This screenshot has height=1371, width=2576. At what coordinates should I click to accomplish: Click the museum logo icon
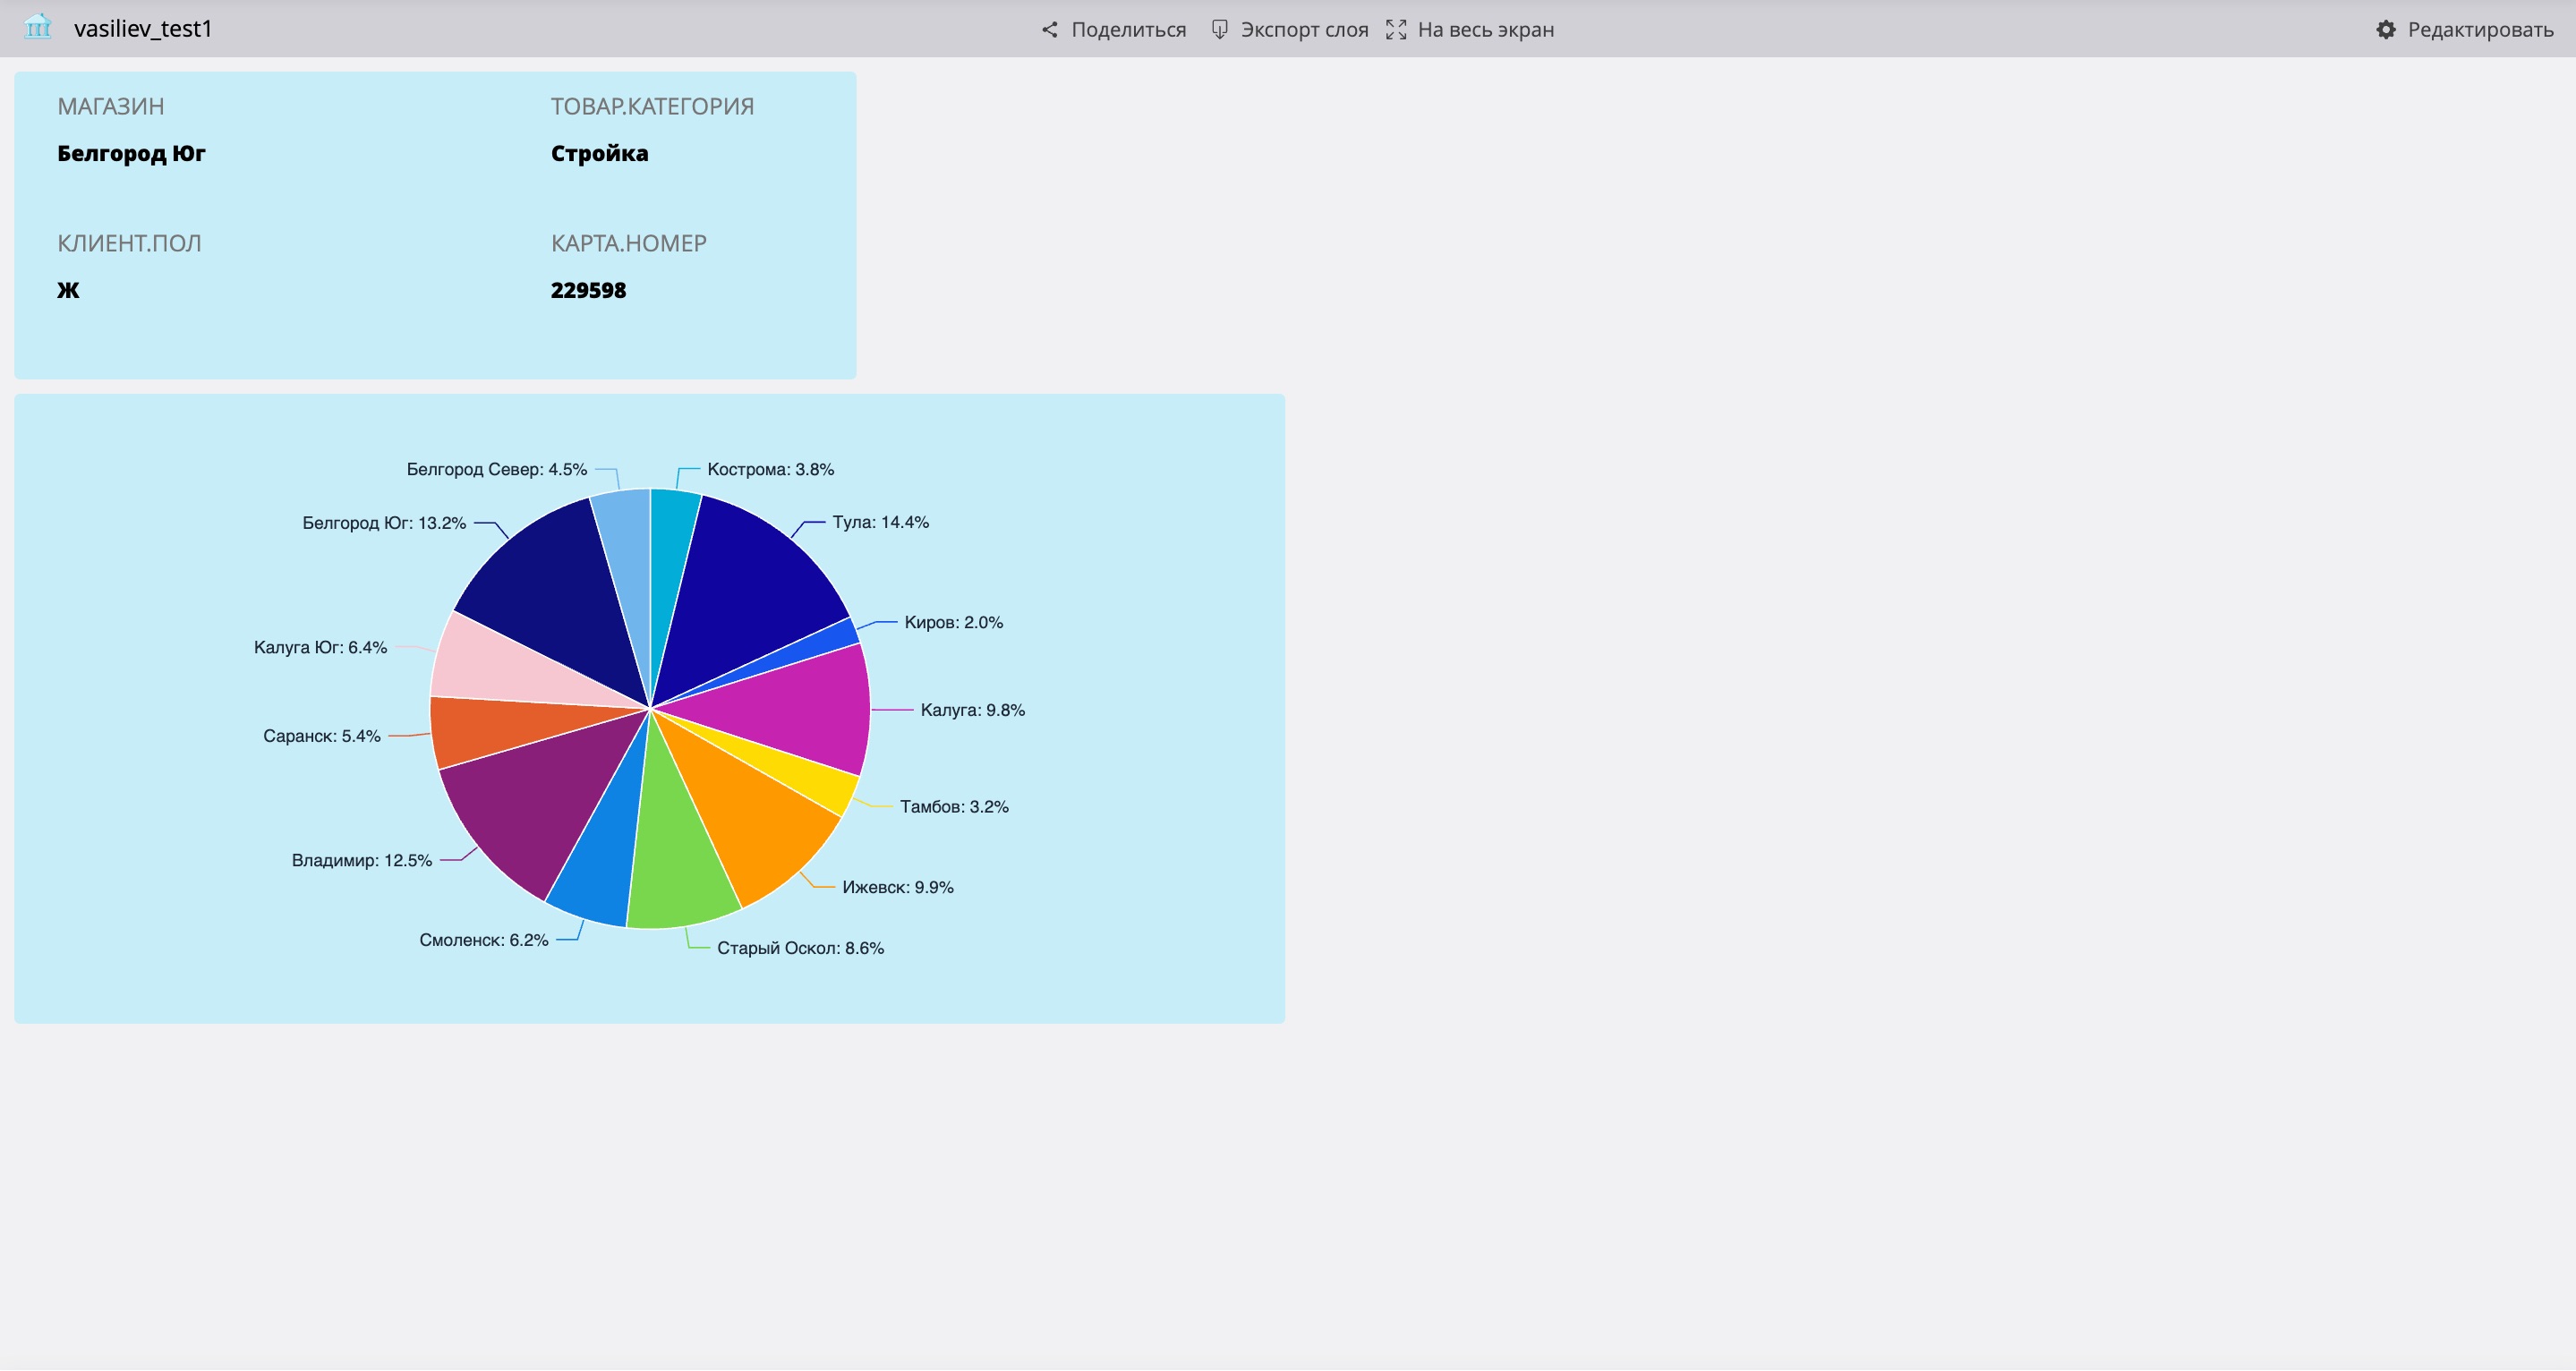click(x=37, y=27)
